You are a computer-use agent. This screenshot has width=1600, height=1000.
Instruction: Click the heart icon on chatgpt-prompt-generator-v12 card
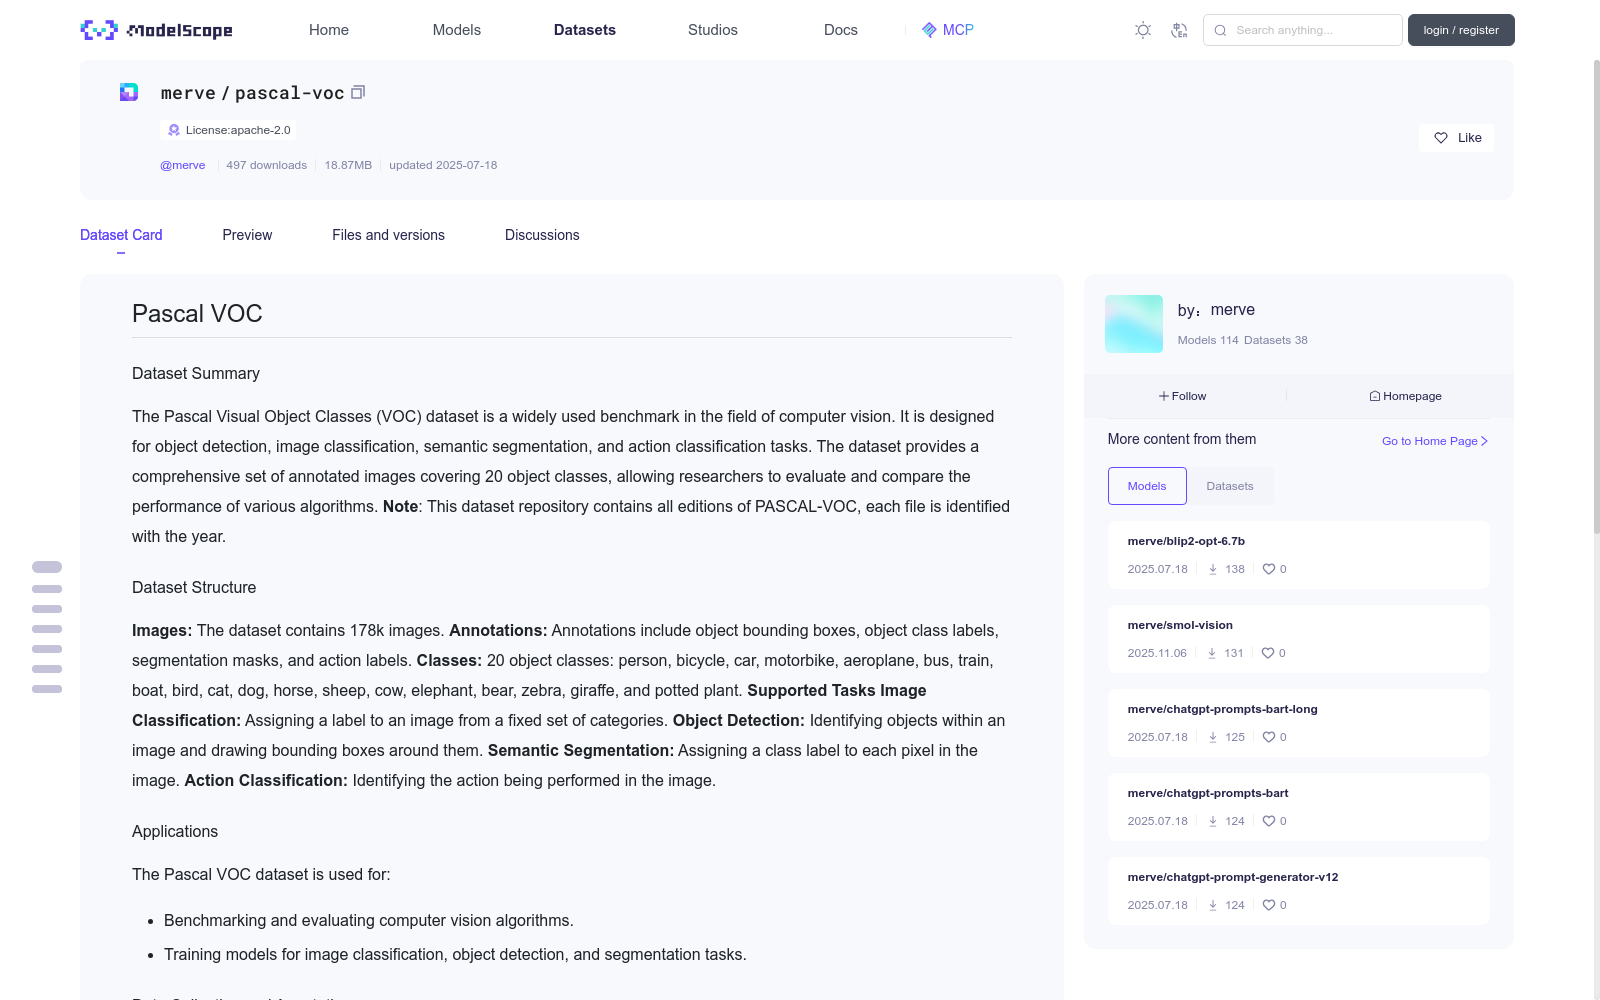click(1269, 905)
